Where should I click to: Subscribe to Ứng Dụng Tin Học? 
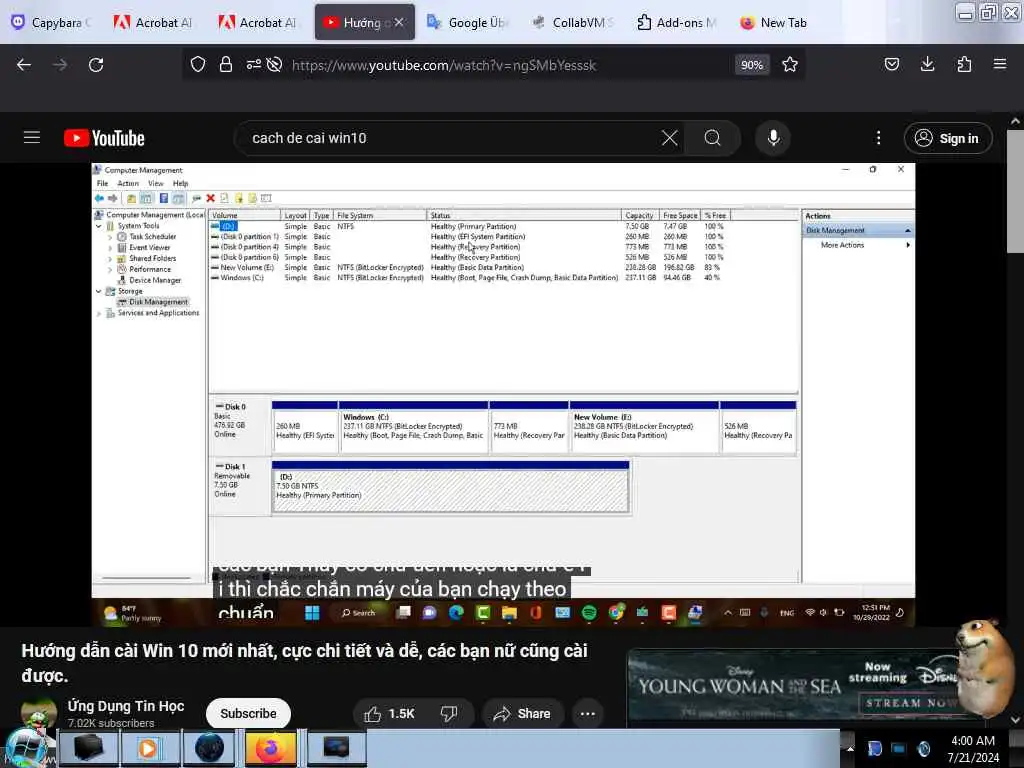(x=248, y=714)
